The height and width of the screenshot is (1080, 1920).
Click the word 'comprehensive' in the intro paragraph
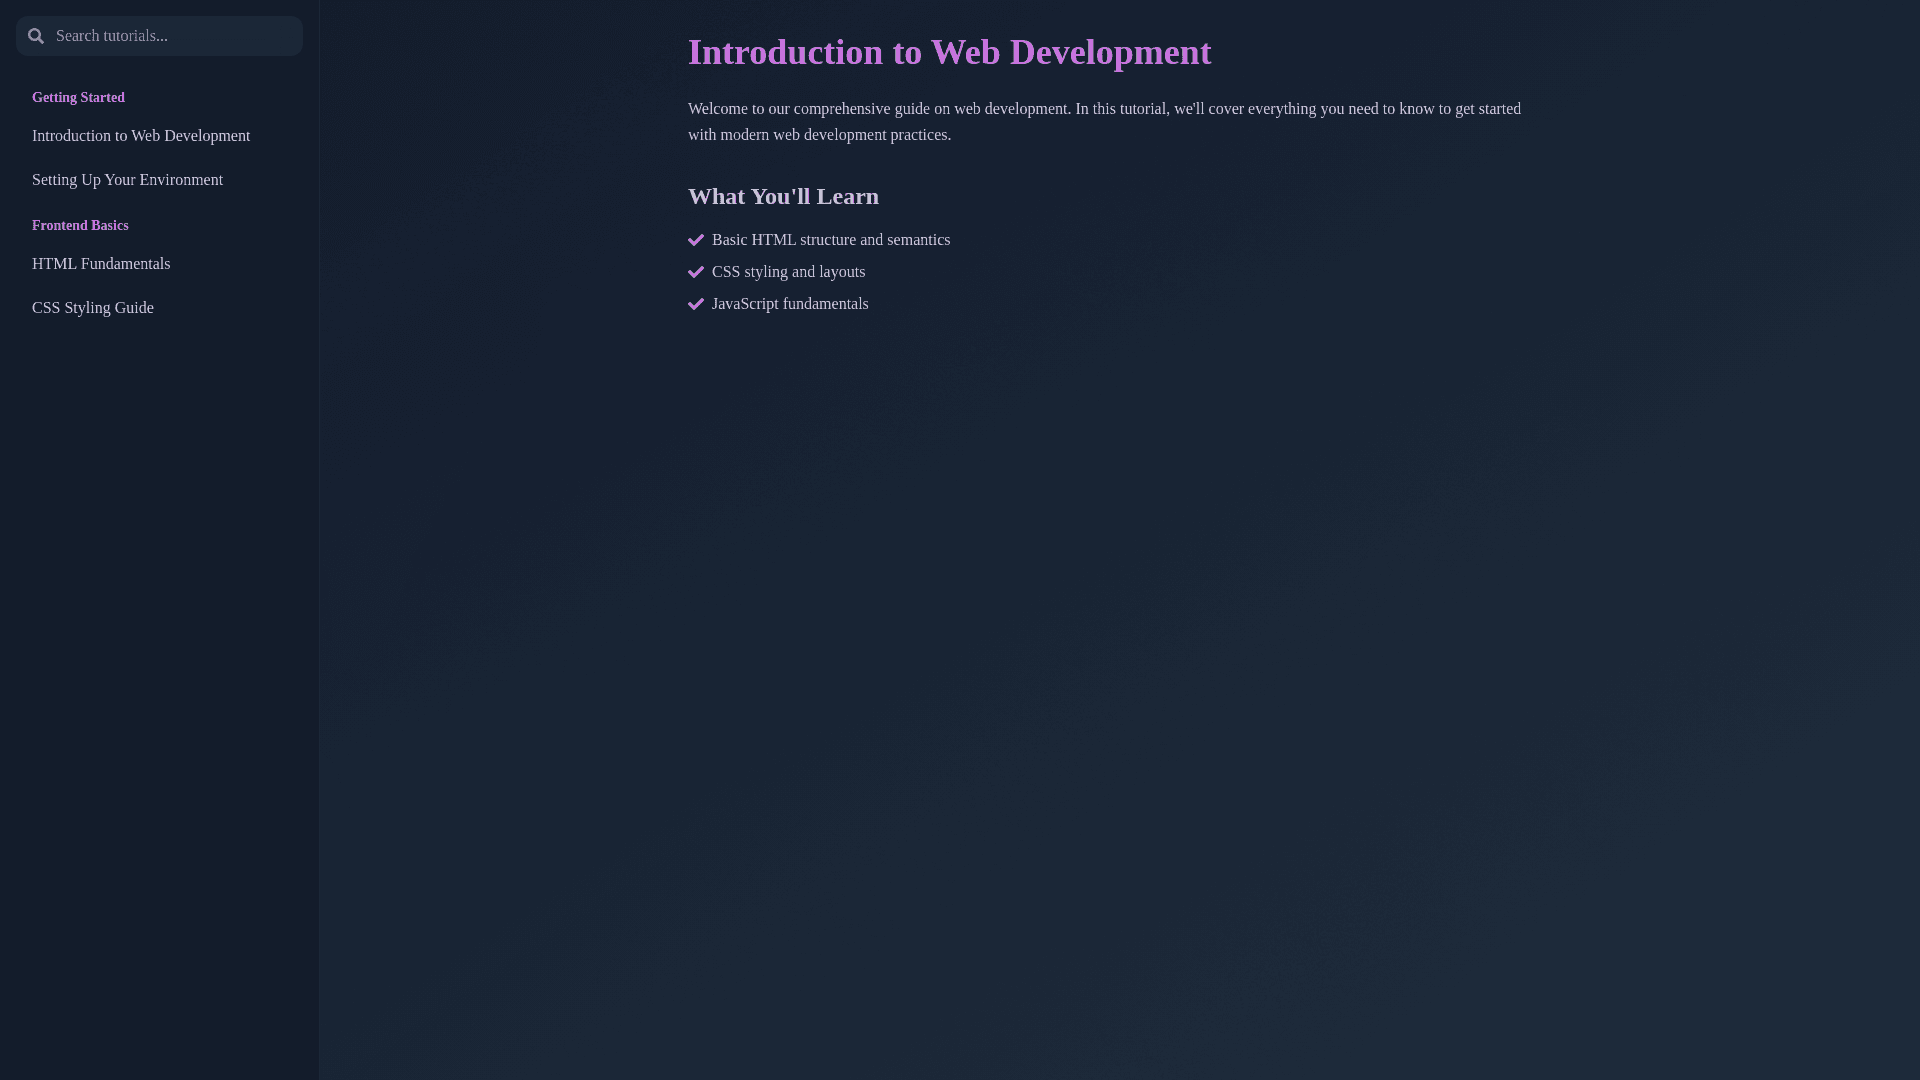coord(841,109)
